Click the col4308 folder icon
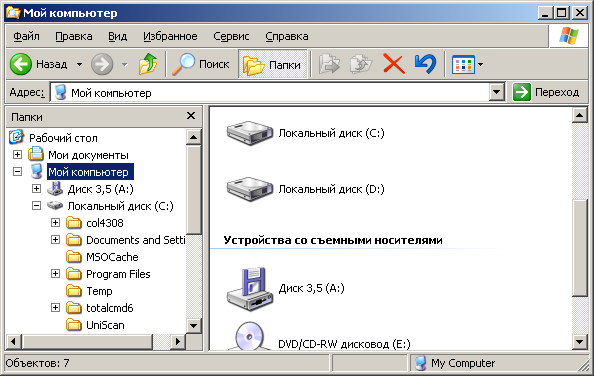Screen dimensions: 594x376 [x=73, y=223]
